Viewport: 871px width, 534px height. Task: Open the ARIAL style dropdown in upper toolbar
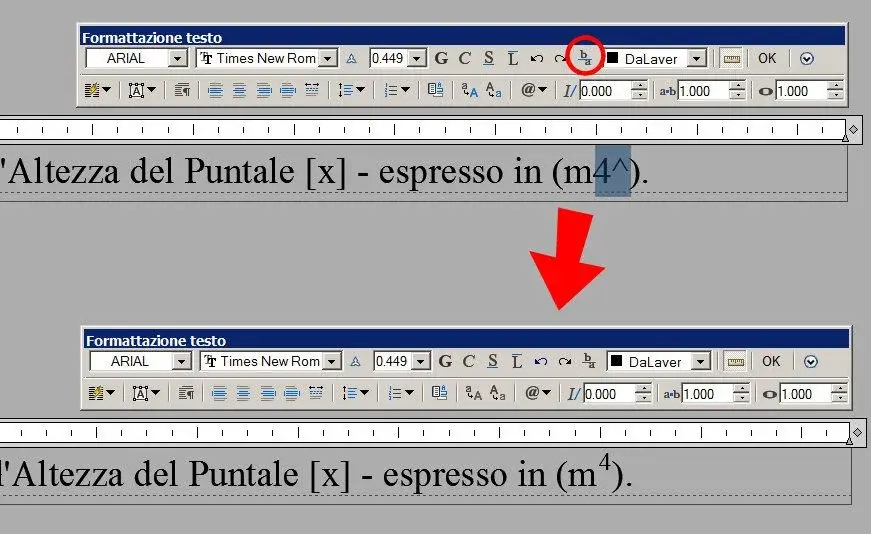click(x=178, y=58)
